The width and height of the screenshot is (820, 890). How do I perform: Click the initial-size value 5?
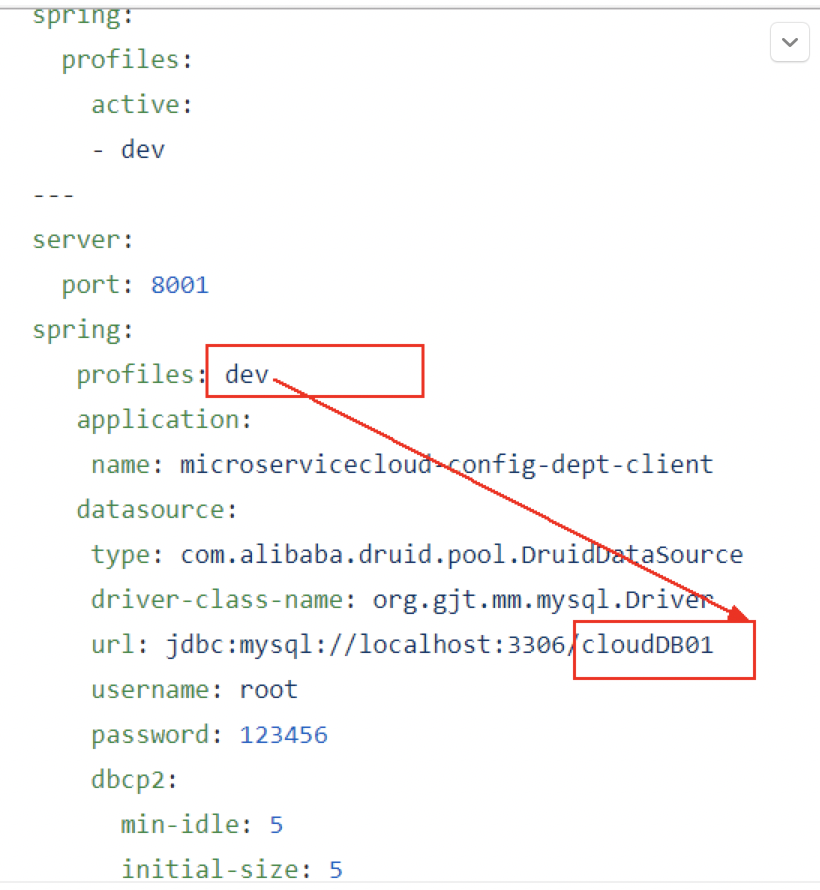[x=336, y=870]
